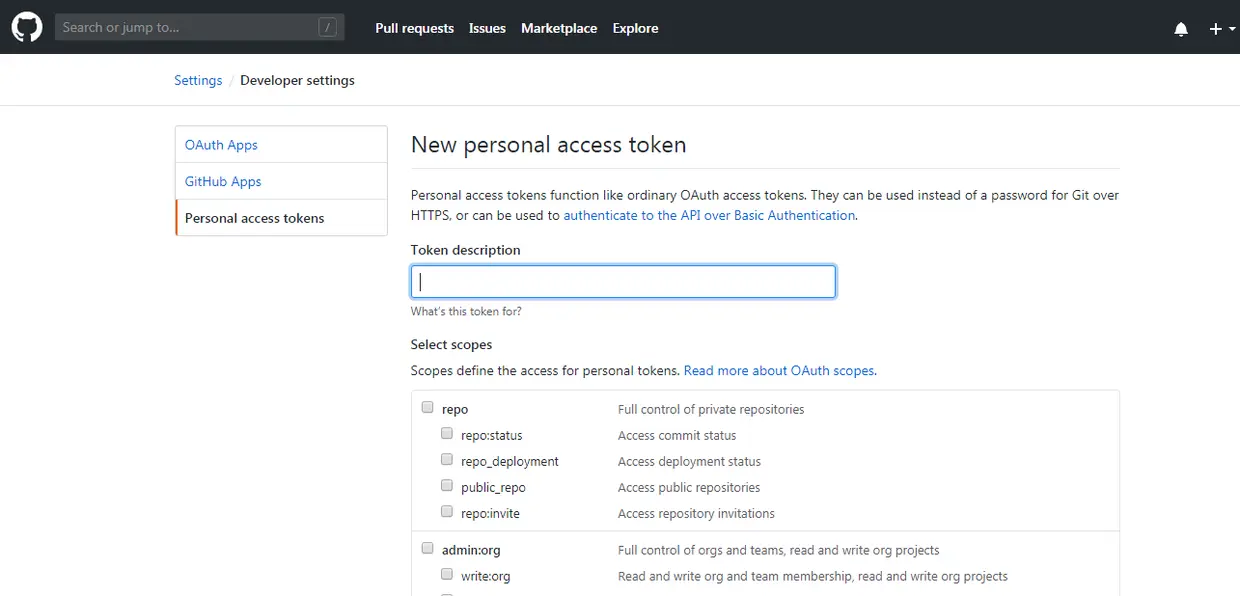
Task: Click the Token description text field
Action: (623, 281)
